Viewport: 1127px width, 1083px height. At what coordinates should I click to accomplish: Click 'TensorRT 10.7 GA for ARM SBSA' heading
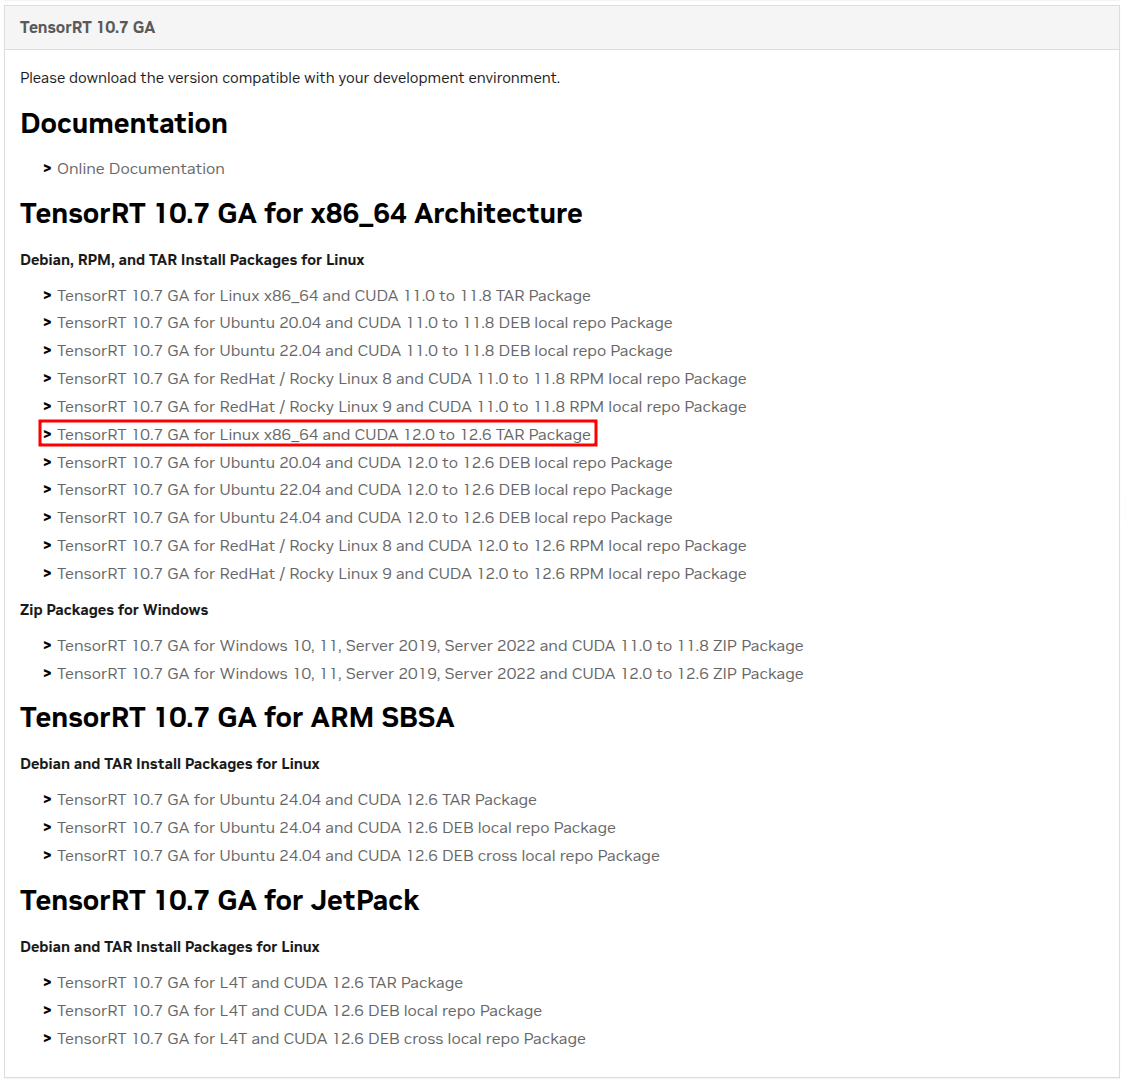[x=237, y=718]
